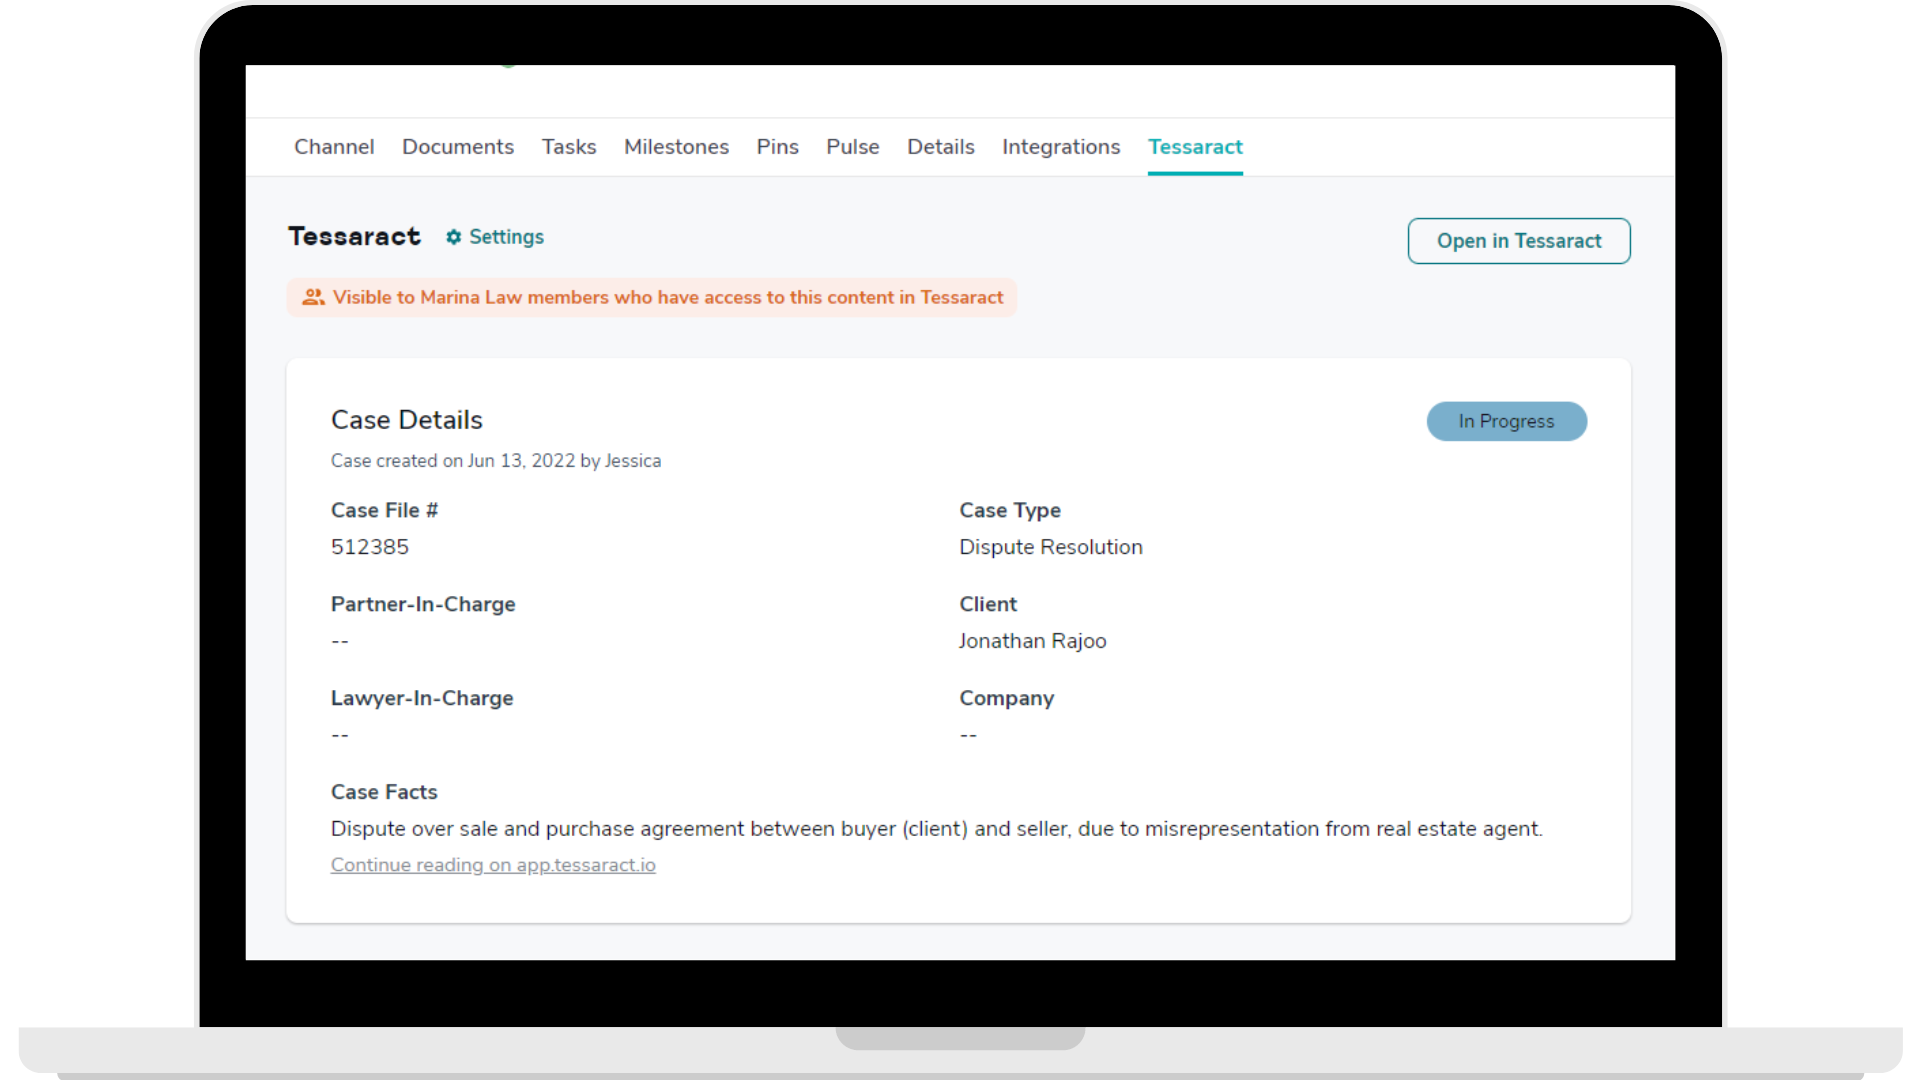
Task: Follow Continue reading on app.tessaract.io link
Action: click(x=493, y=865)
